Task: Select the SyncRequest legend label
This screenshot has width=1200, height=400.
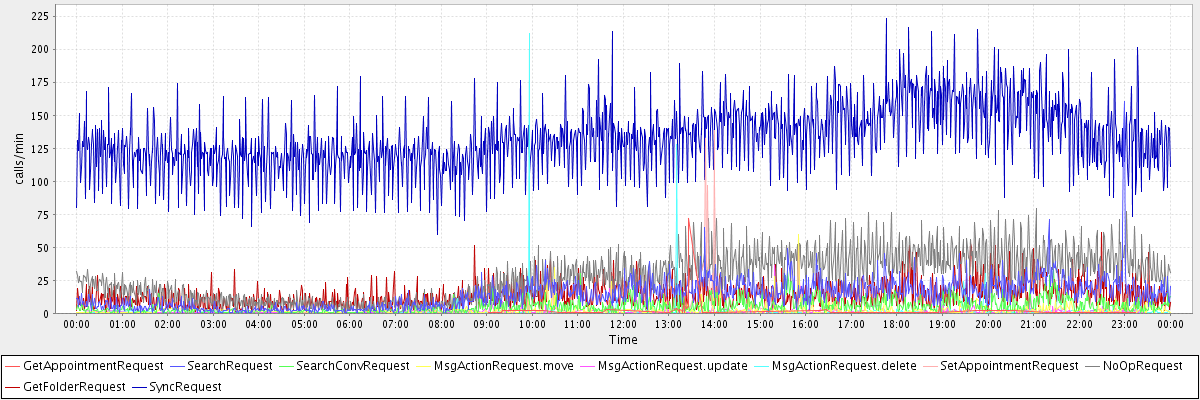Action: [x=185, y=386]
